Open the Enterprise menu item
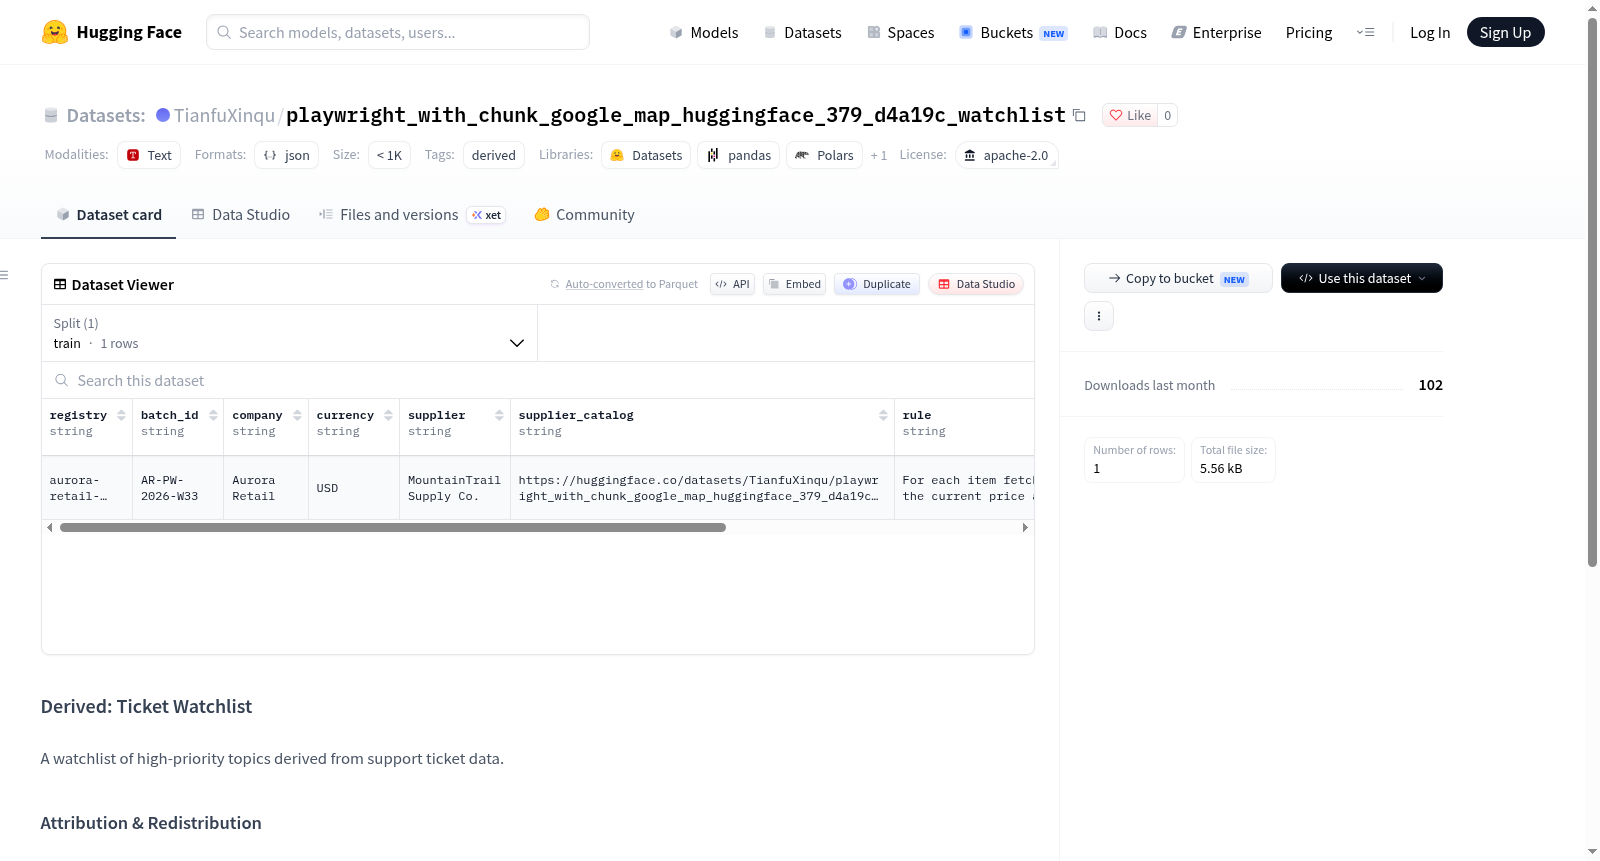The width and height of the screenshot is (1600, 861). point(1216,32)
